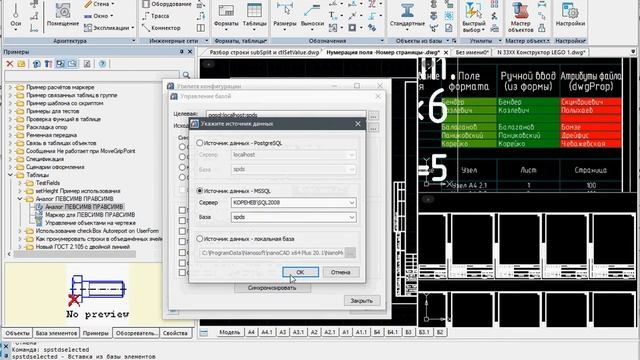This screenshot has width=640, height=360.
Task: Click the Целевая database path field
Action: pos(287,115)
